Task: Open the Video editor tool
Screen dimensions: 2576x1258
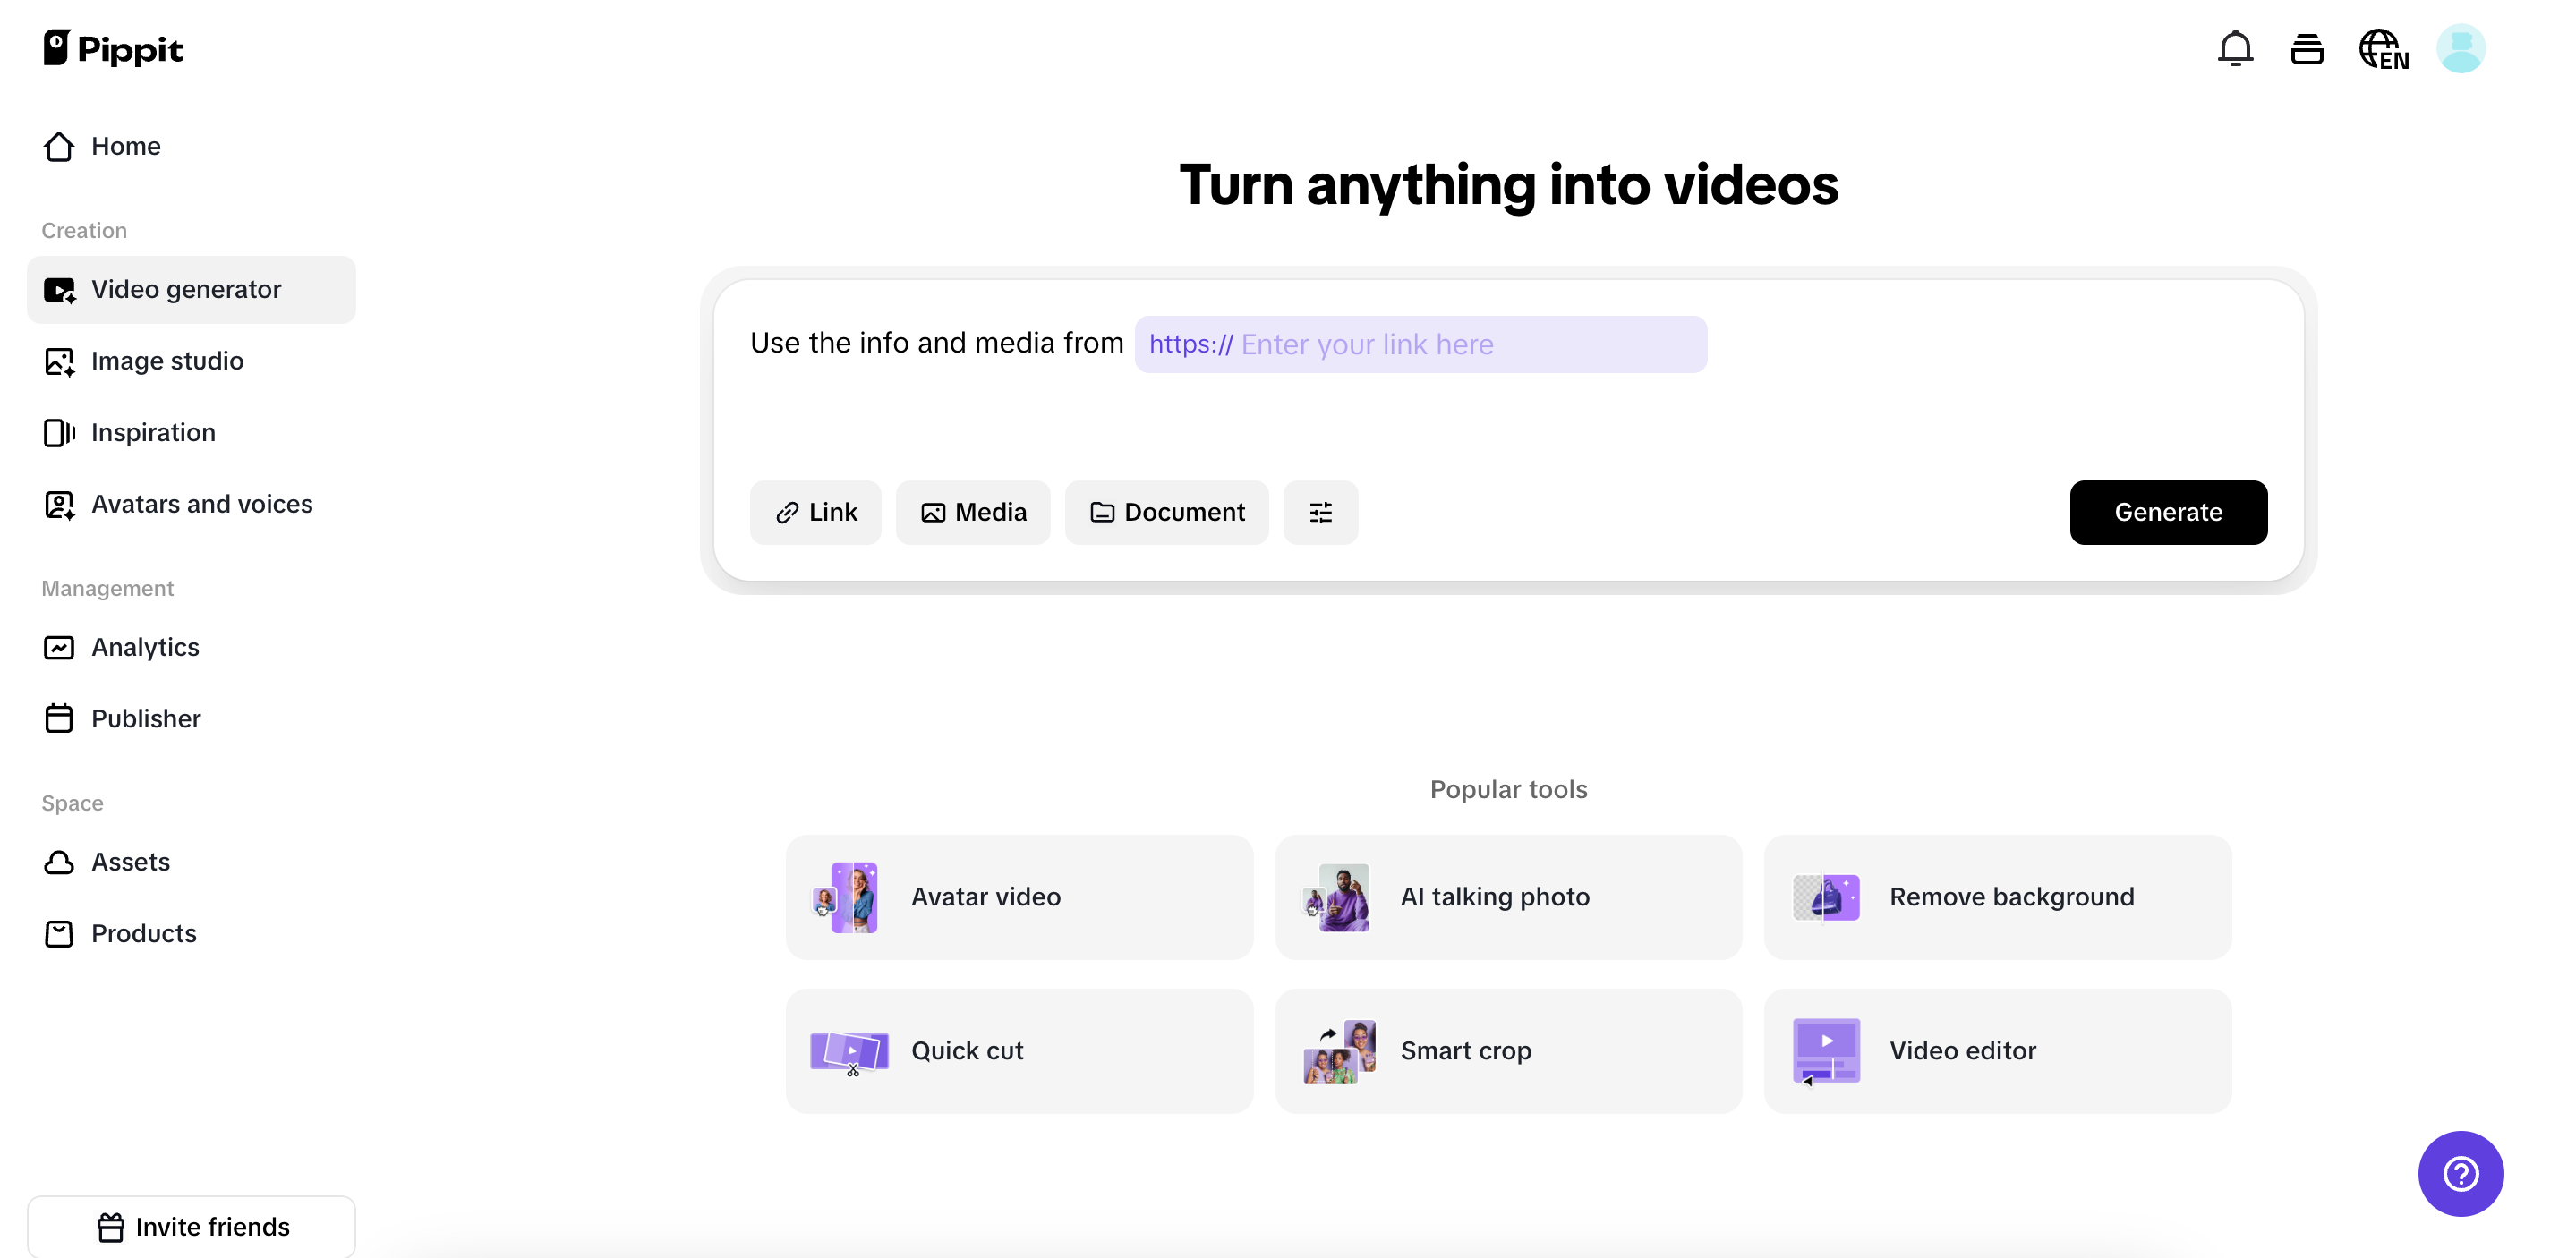Action: pyautogui.click(x=1997, y=1050)
